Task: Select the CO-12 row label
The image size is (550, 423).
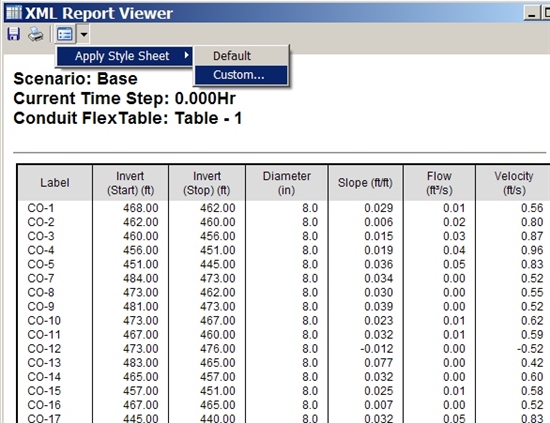Action: click(44, 349)
